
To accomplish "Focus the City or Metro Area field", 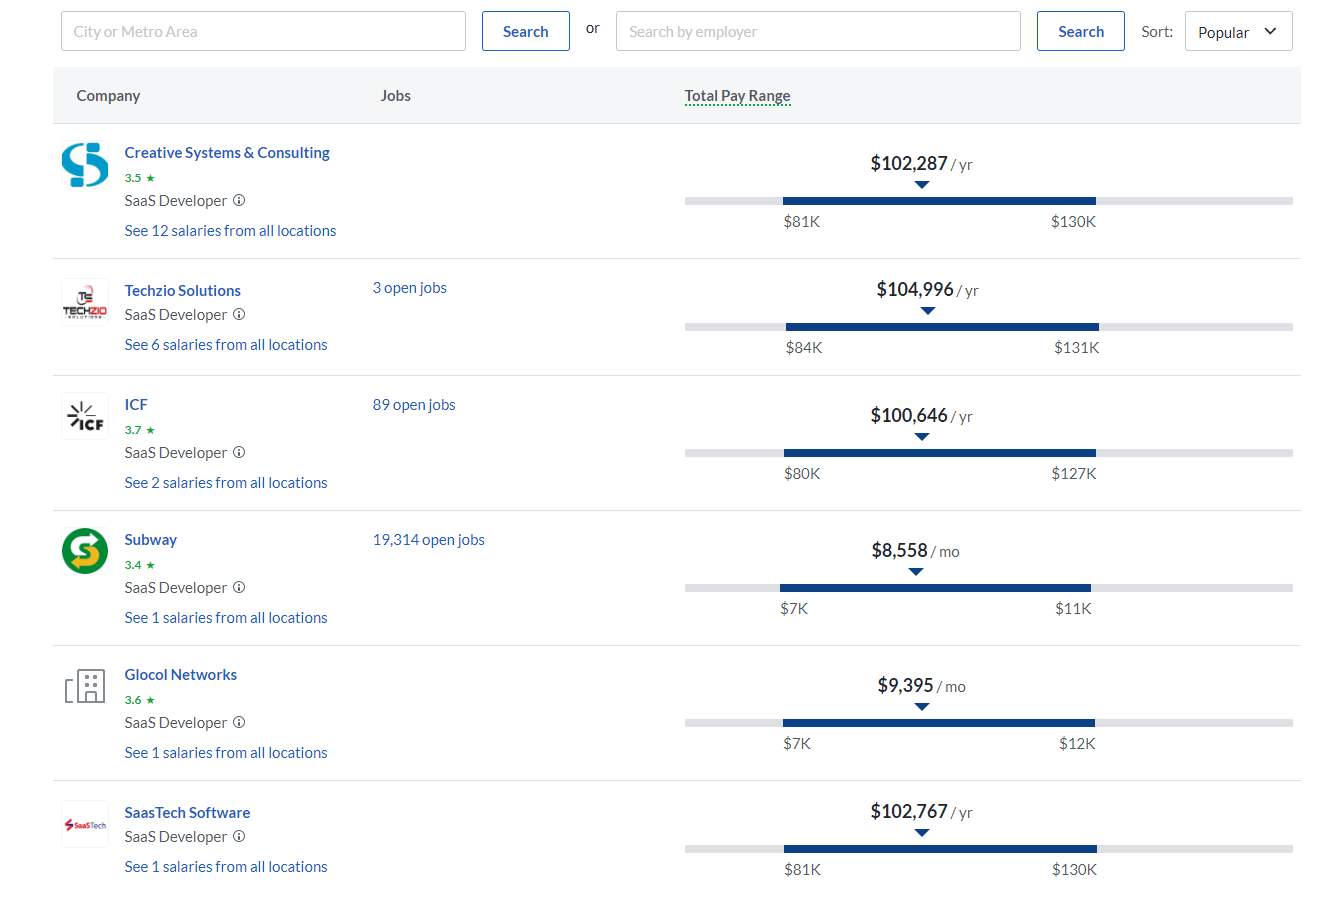I will coord(263,31).
